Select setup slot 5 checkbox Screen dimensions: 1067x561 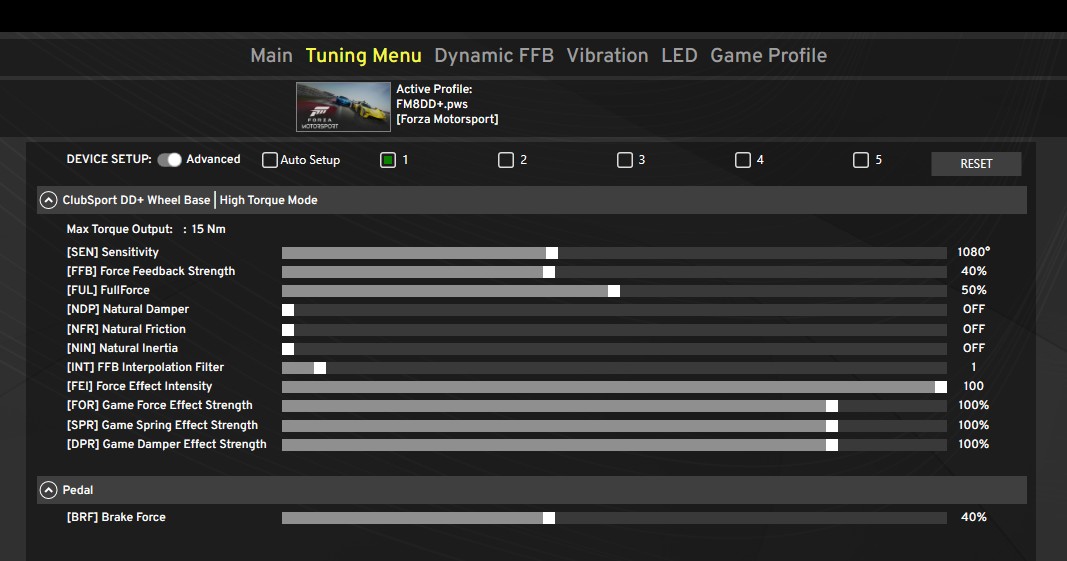pyautogui.click(x=861, y=160)
